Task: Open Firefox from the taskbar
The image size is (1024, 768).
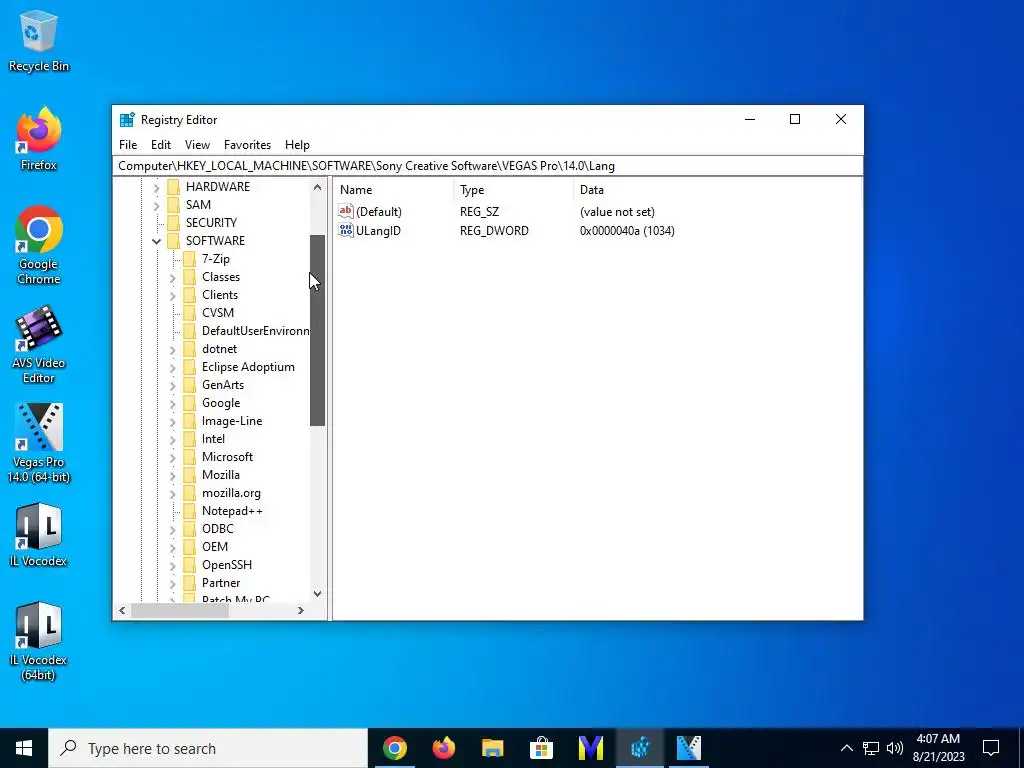Action: (443, 748)
